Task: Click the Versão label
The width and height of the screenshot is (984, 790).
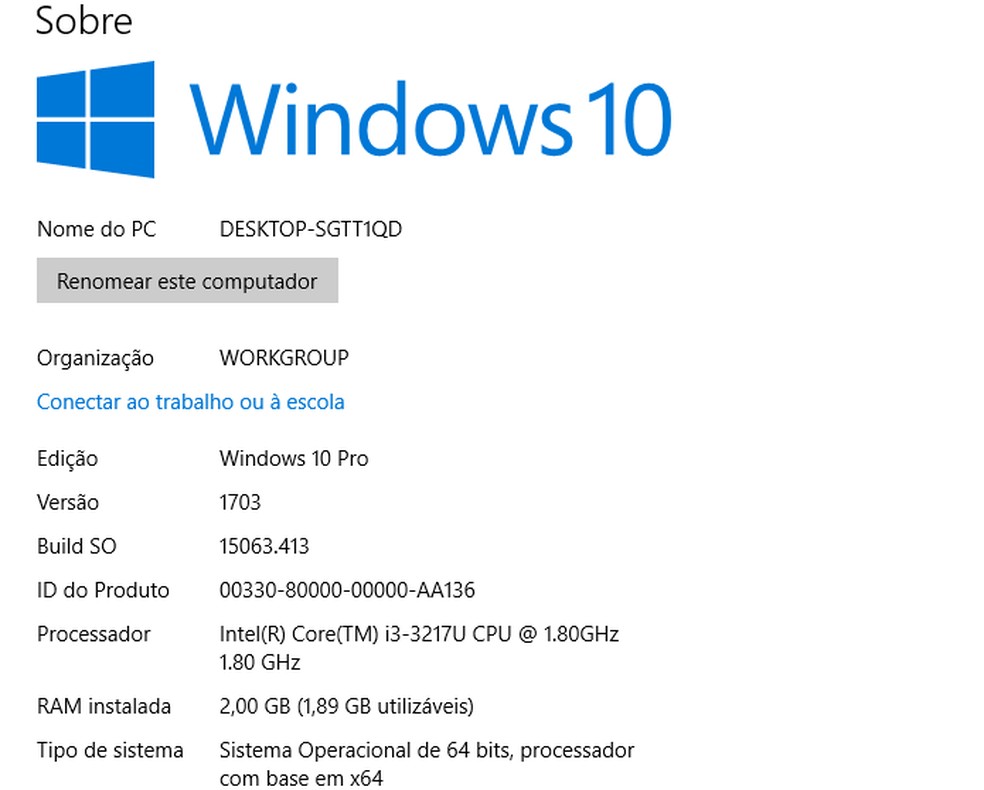Action: (68, 502)
